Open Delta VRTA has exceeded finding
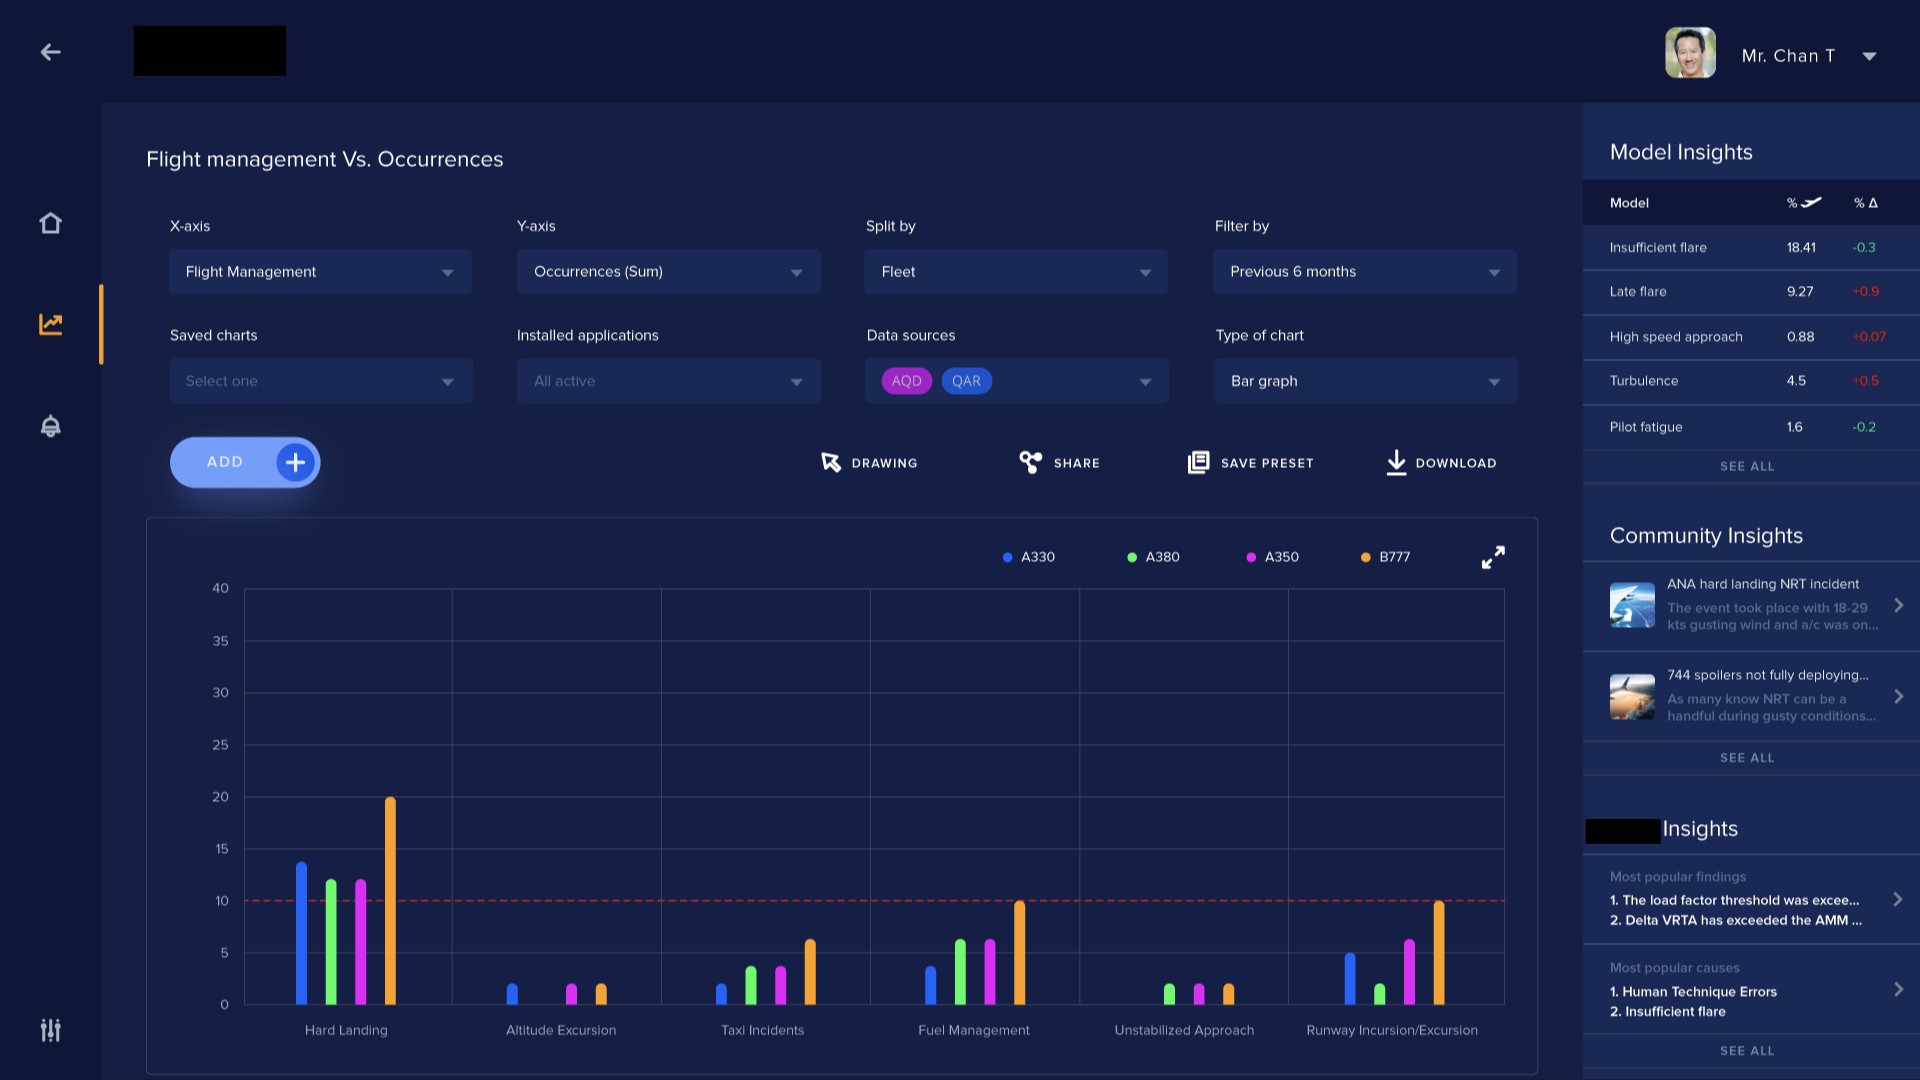Screen dimensions: 1920x1080 pos(1735,921)
